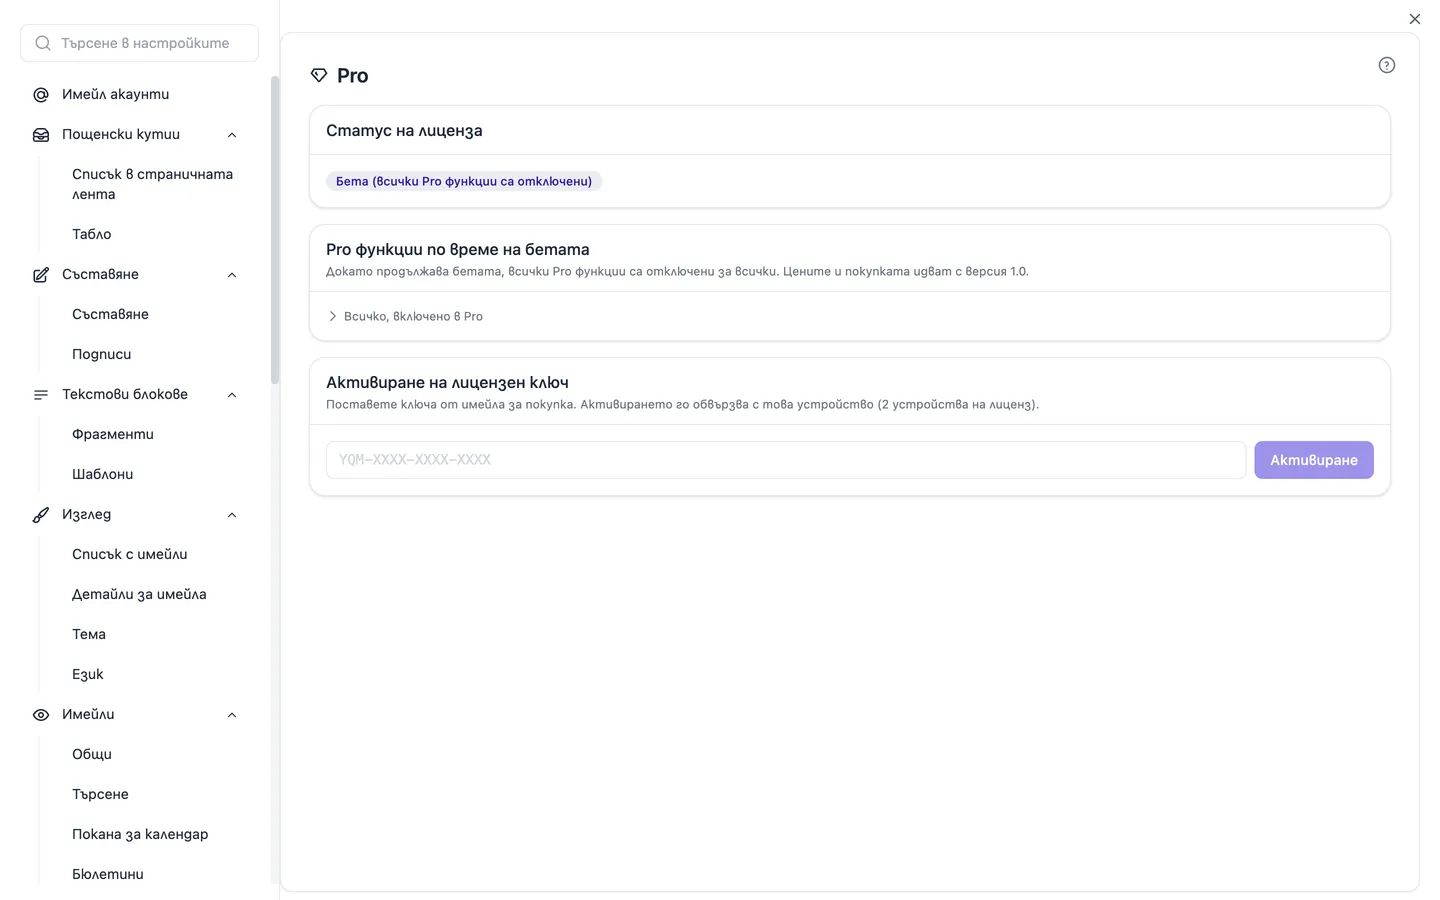Image resolution: width=1440 pixels, height=900 pixels.
Task: Click the Активиране на лицензен ключ heading
Action: [447, 382]
